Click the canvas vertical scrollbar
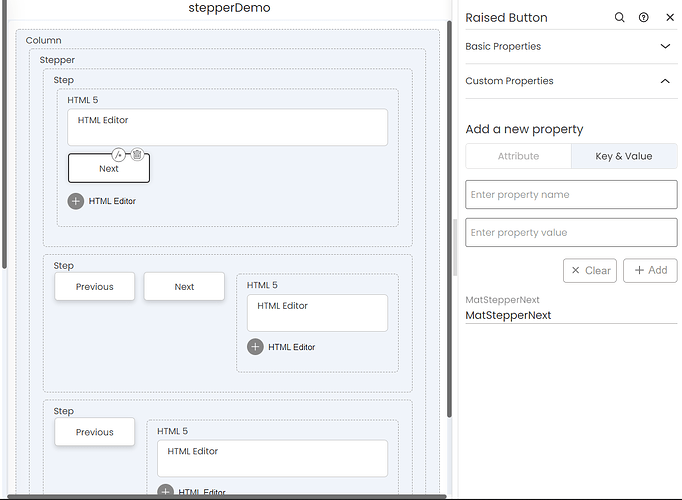The height and width of the screenshot is (500, 682). click(449, 220)
